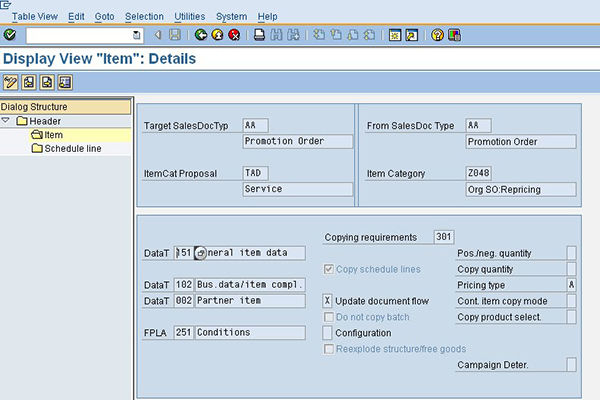Viewport: 600px width, 400px height.
Task: Click the DataT 151 field
Action: (x=184, y=253)
